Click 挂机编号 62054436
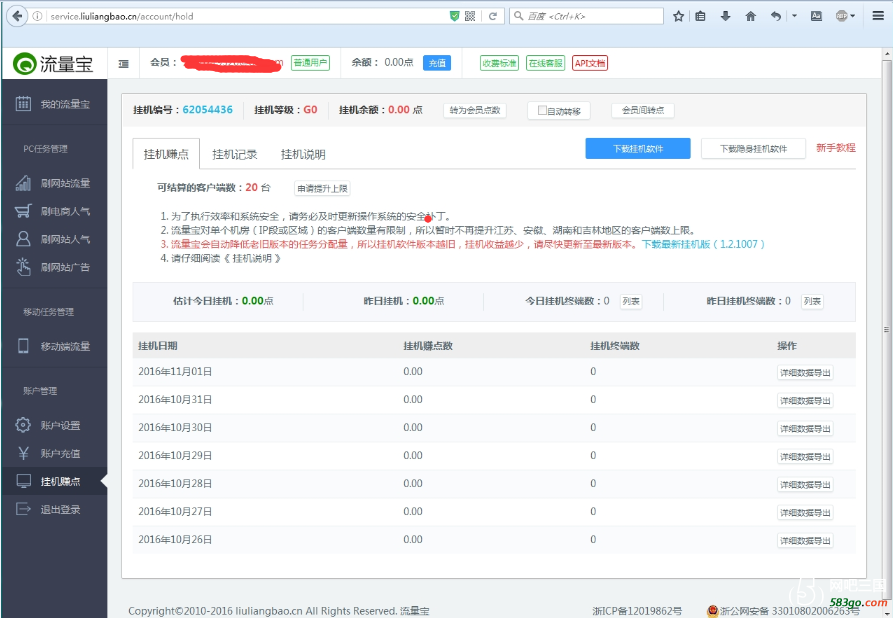 click(x=207, y=109)
